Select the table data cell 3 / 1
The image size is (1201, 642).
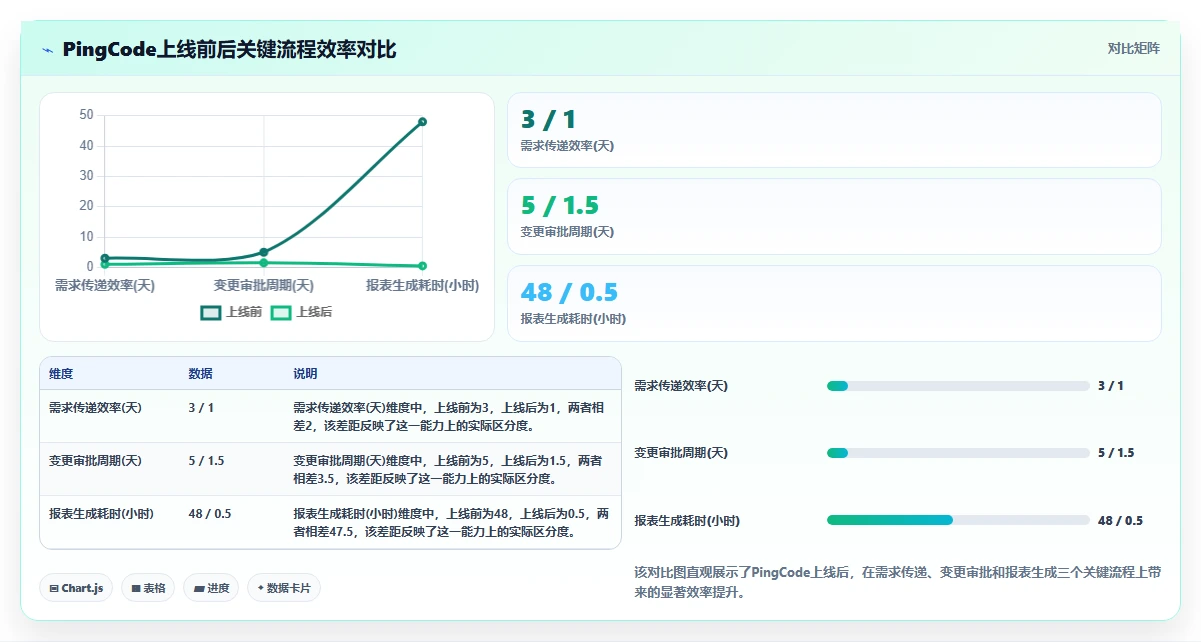pos(201,408)
